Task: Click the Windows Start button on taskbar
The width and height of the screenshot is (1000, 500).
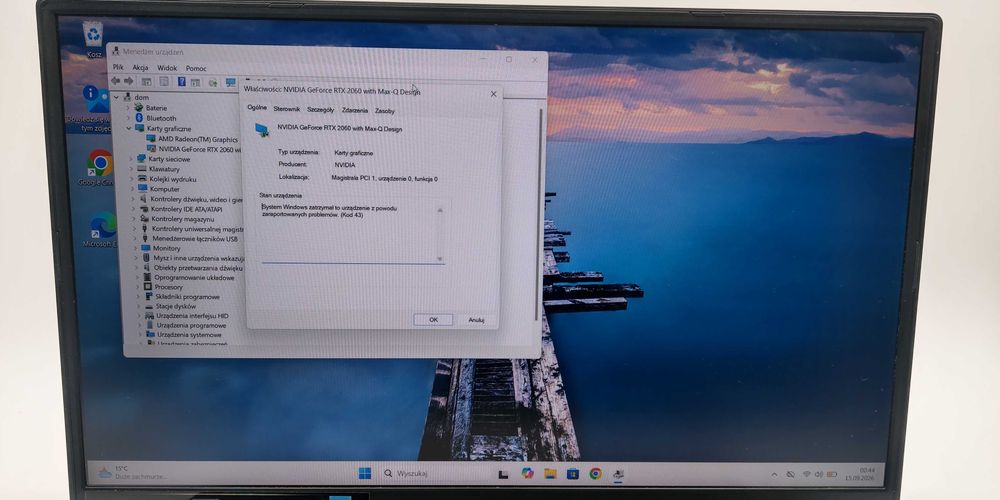Action: tap(365, 473)
